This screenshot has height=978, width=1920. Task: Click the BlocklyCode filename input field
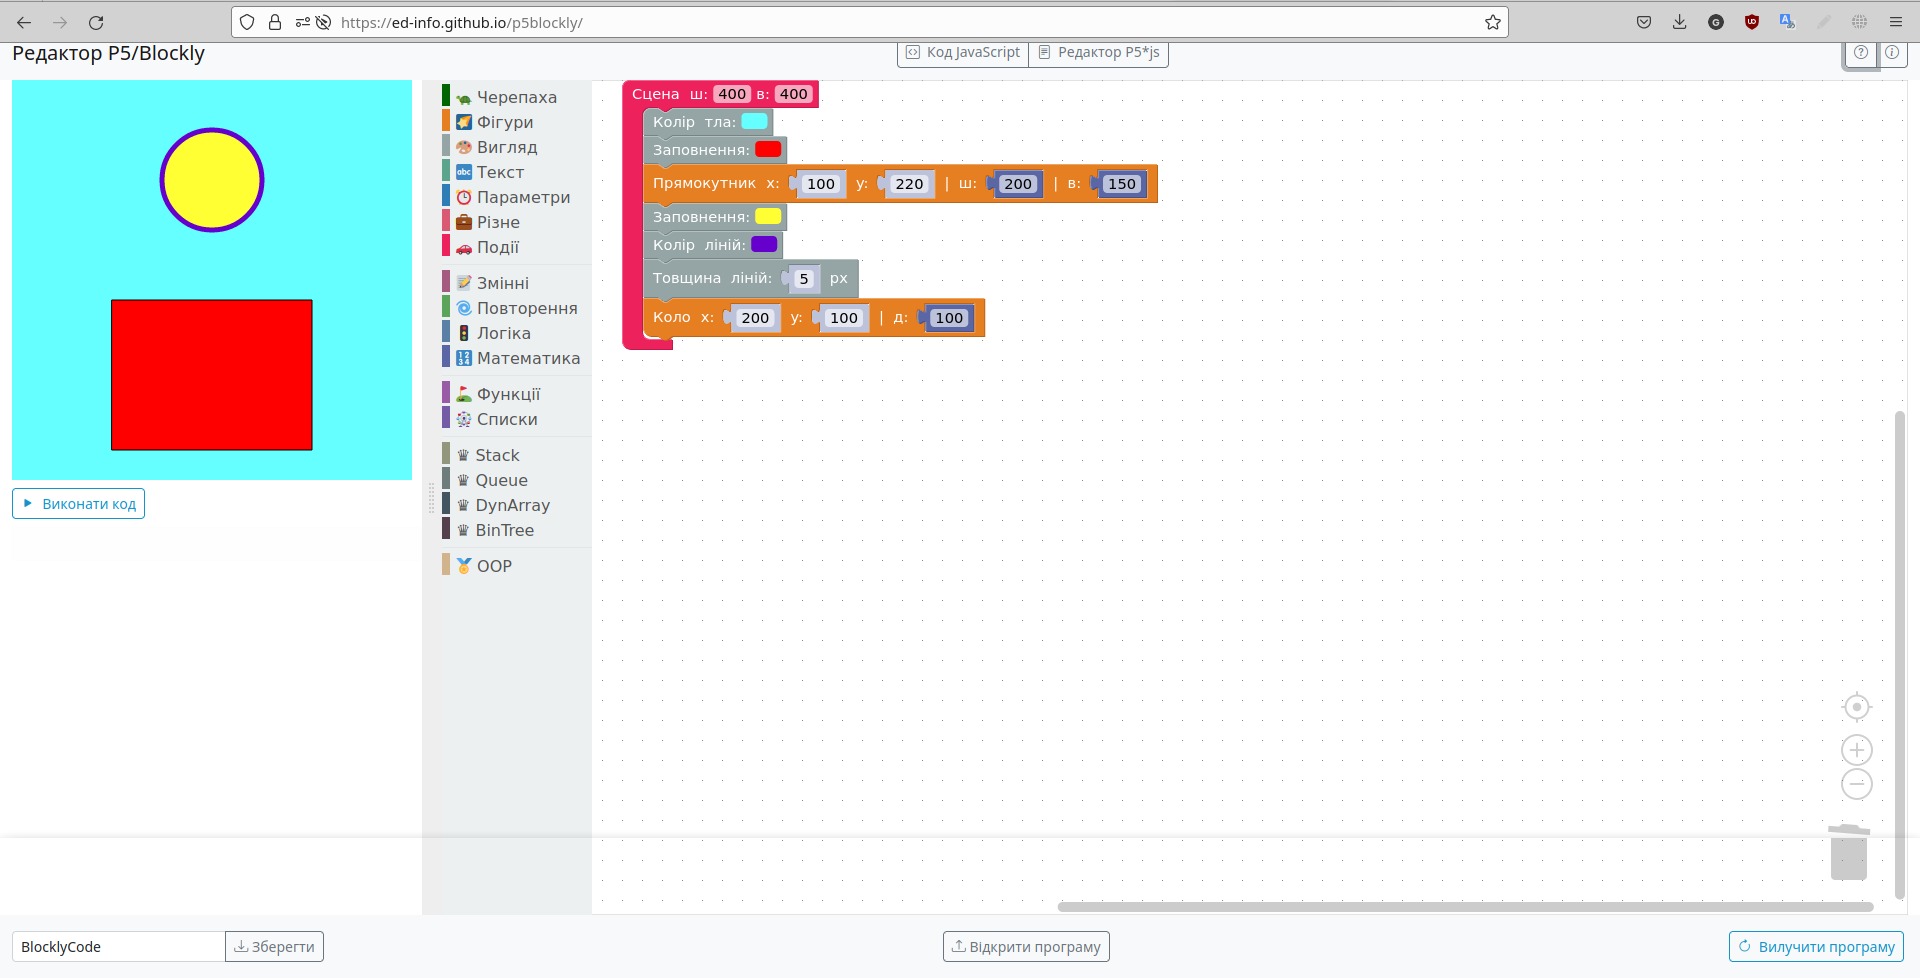[118, 946]
